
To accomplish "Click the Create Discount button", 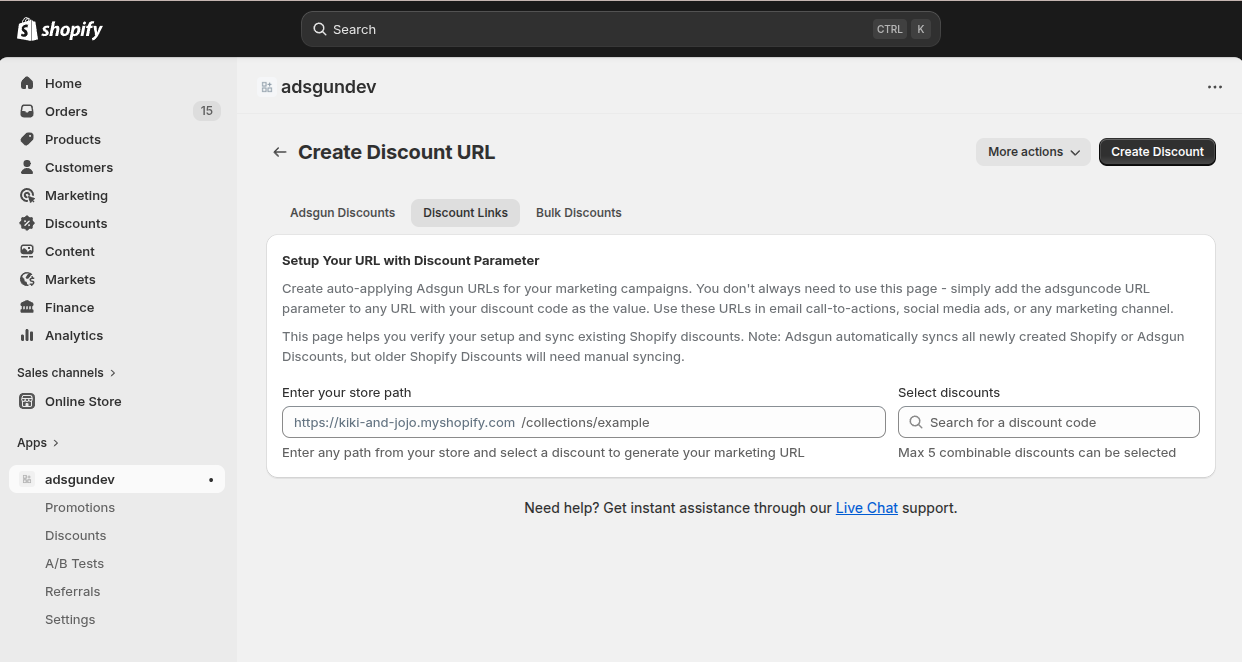I will (x=1157, y=152).
